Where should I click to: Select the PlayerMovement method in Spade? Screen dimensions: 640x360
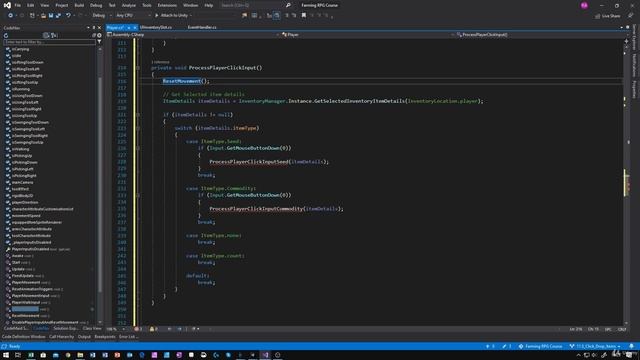tap(26, 282)
